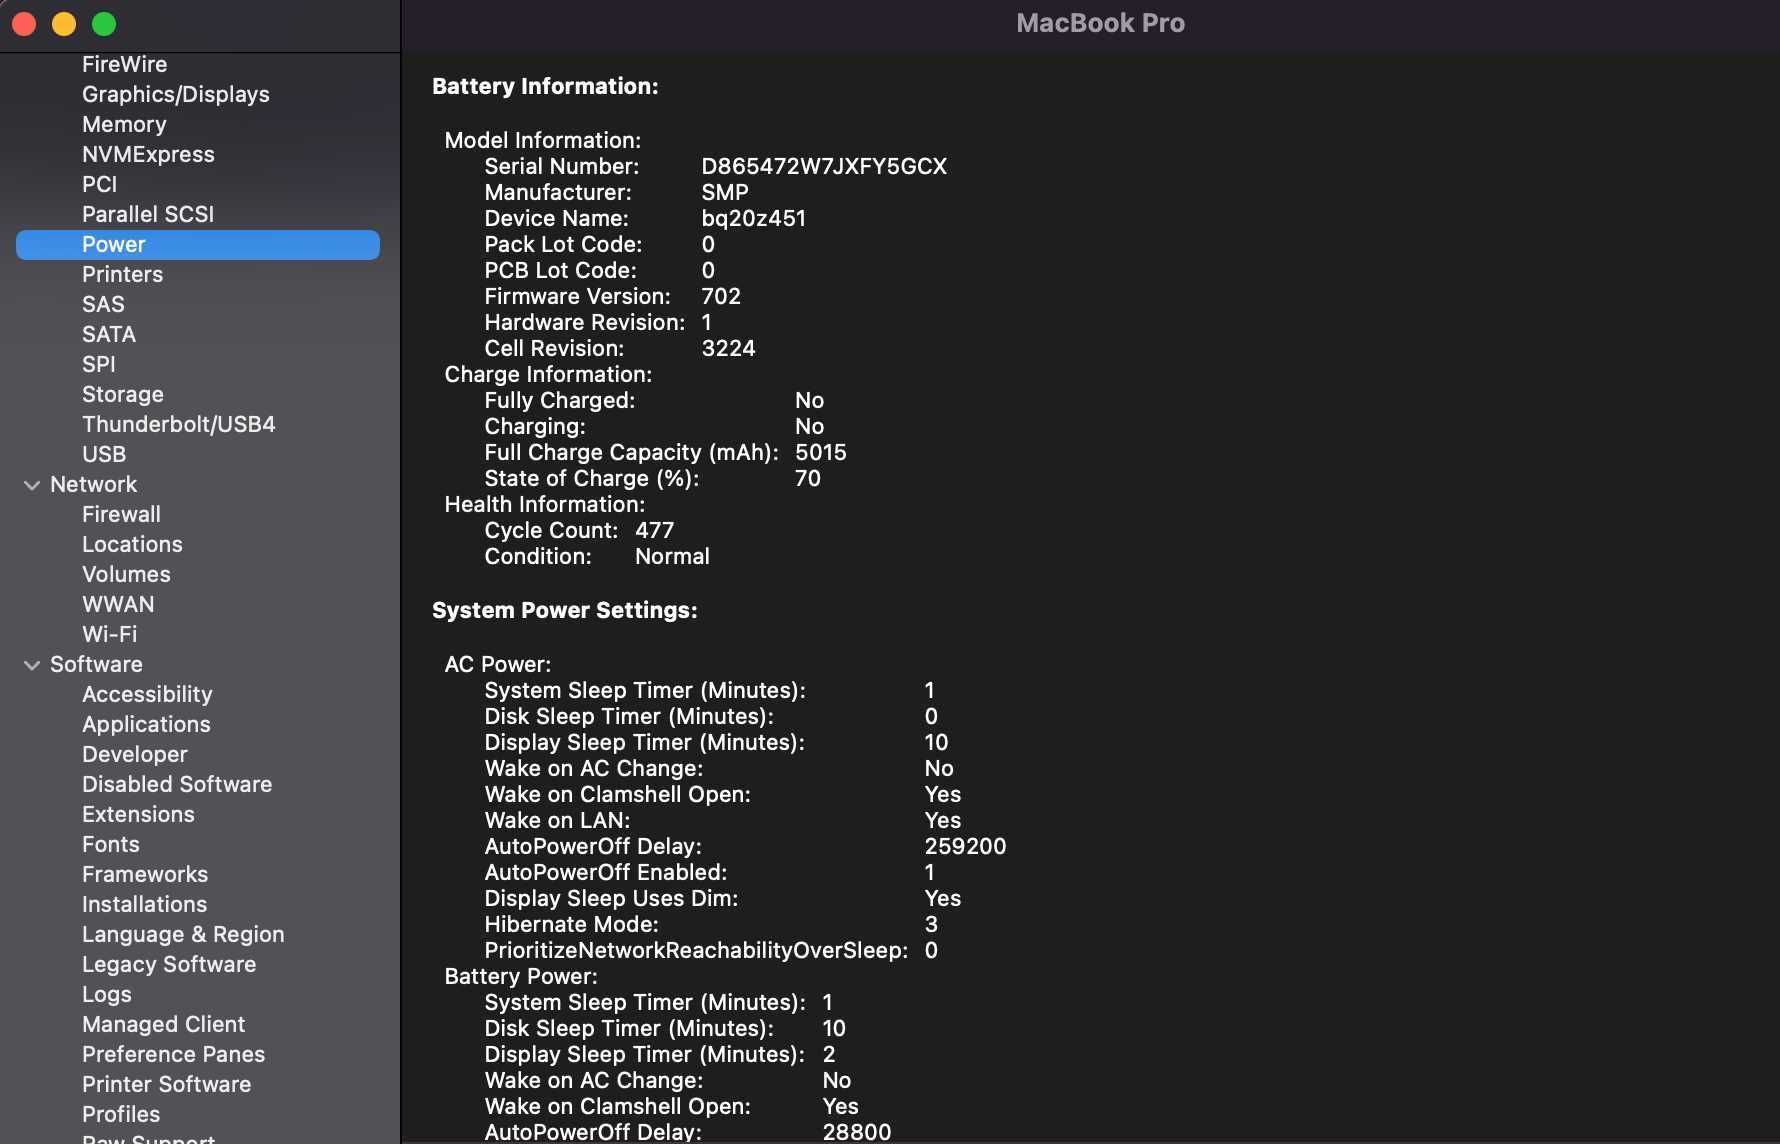Open Printers in the sidebar
1780x1144 pixels.
pos(122,274)
